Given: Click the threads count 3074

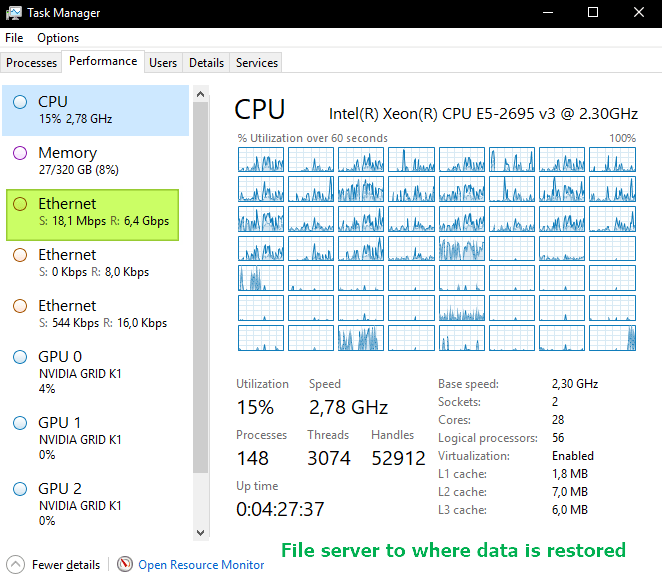Looking at the screenshot, I should [x=329, y=458].
